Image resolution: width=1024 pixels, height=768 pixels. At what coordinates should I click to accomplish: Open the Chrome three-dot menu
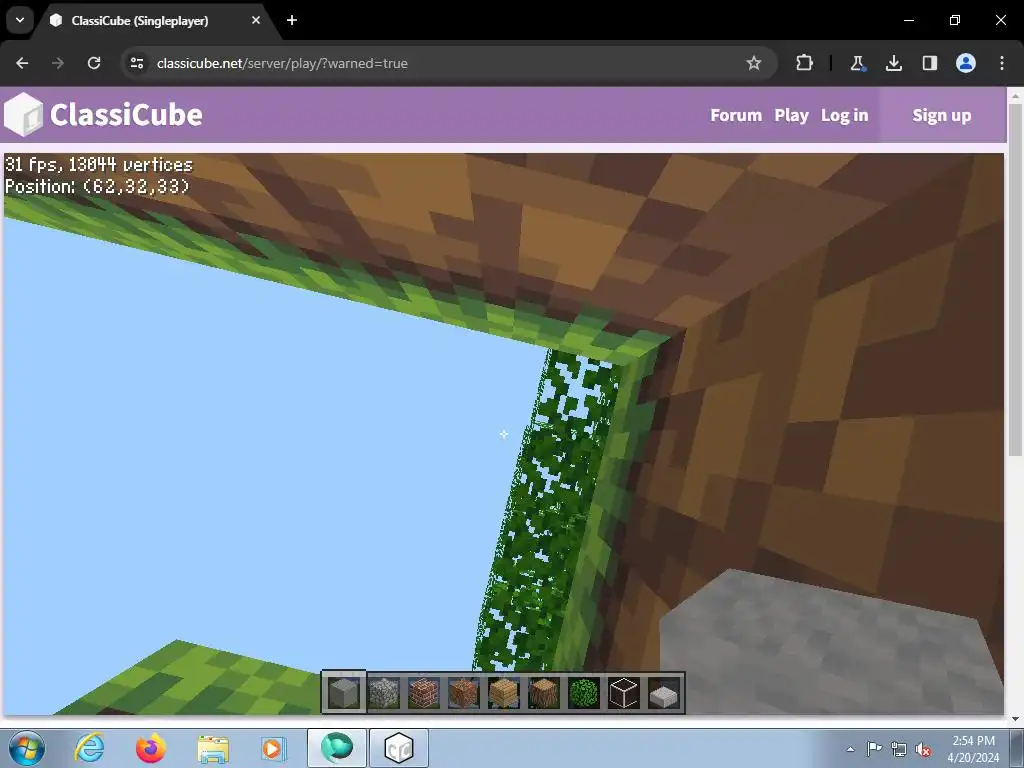[x=1002, y=63]
